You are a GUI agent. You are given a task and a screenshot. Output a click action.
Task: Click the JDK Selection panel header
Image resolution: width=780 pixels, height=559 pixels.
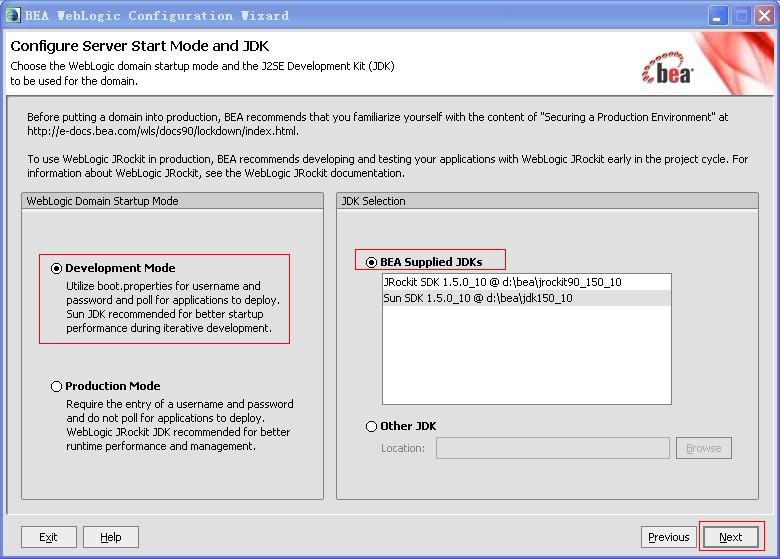click(x=547, y=201)
